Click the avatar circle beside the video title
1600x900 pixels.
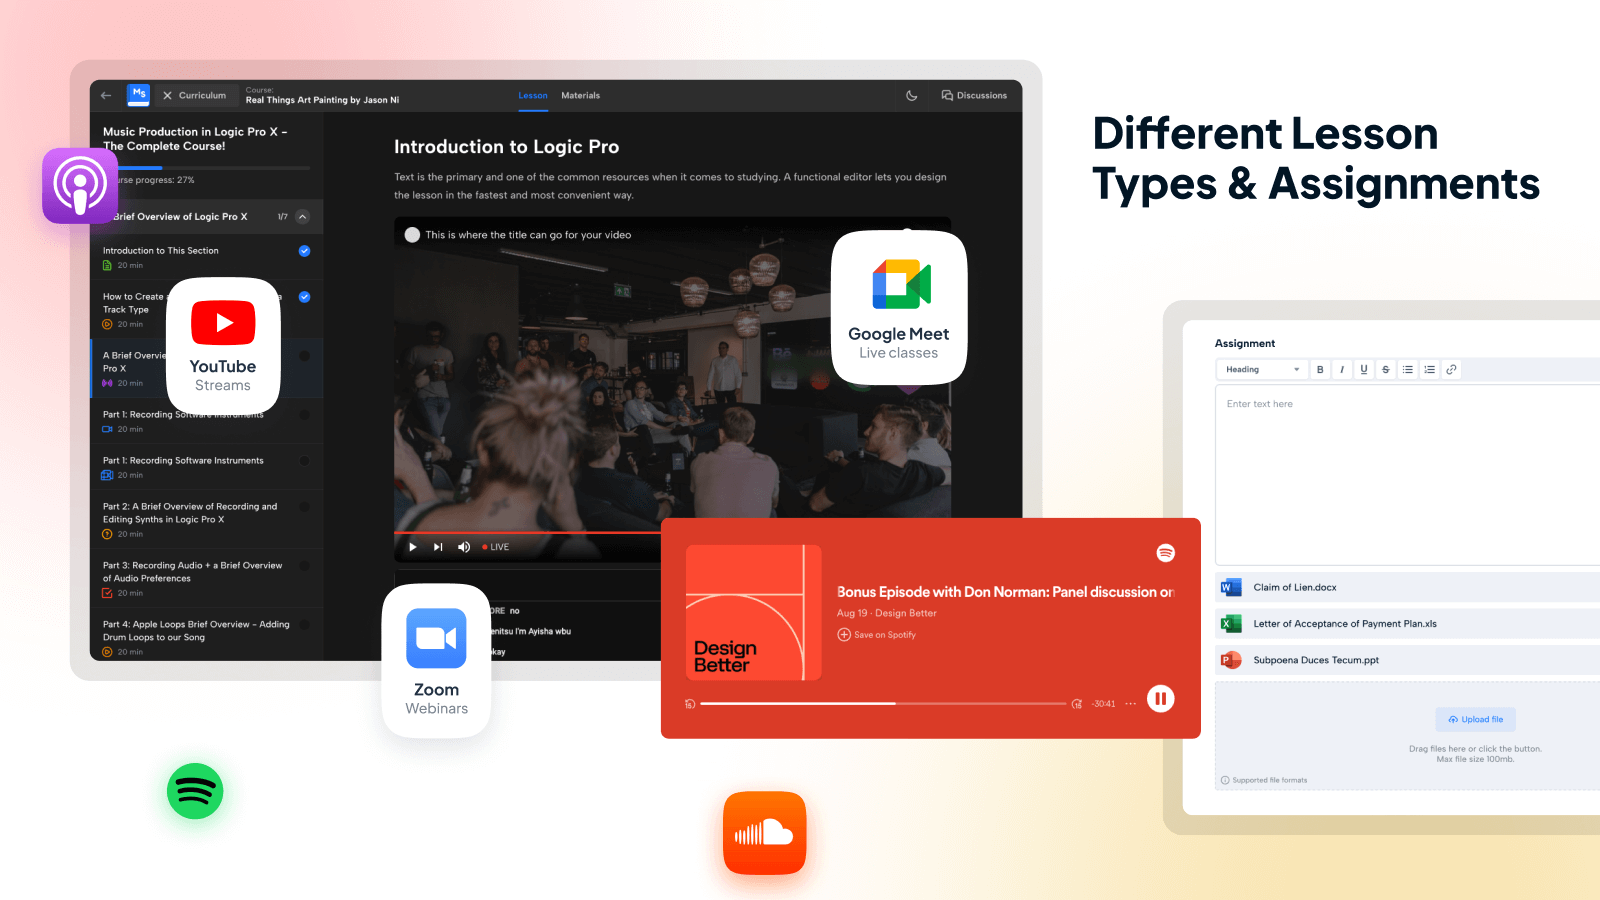tap(412, 235)
